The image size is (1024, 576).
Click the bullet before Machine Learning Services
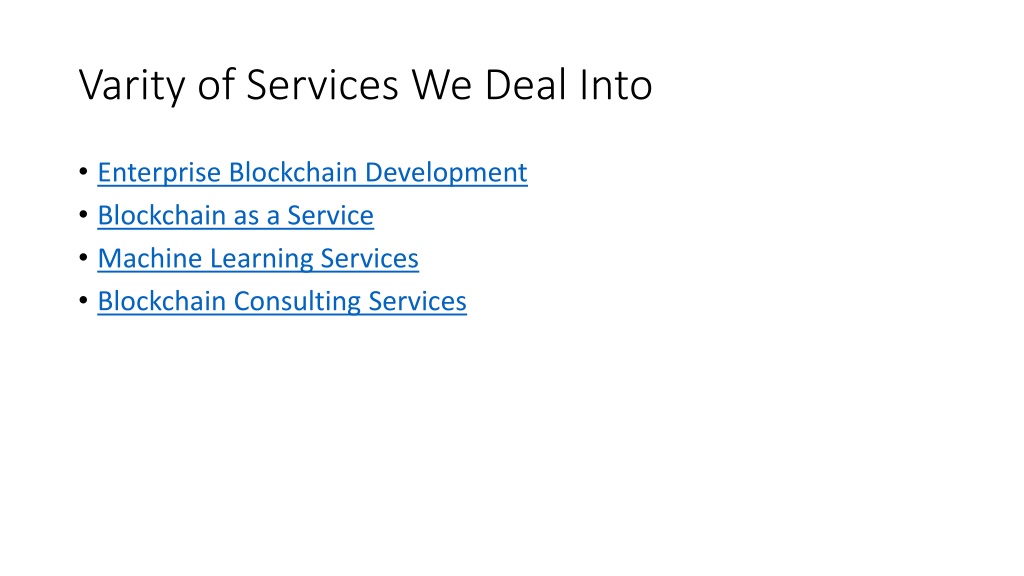(84, 258)
